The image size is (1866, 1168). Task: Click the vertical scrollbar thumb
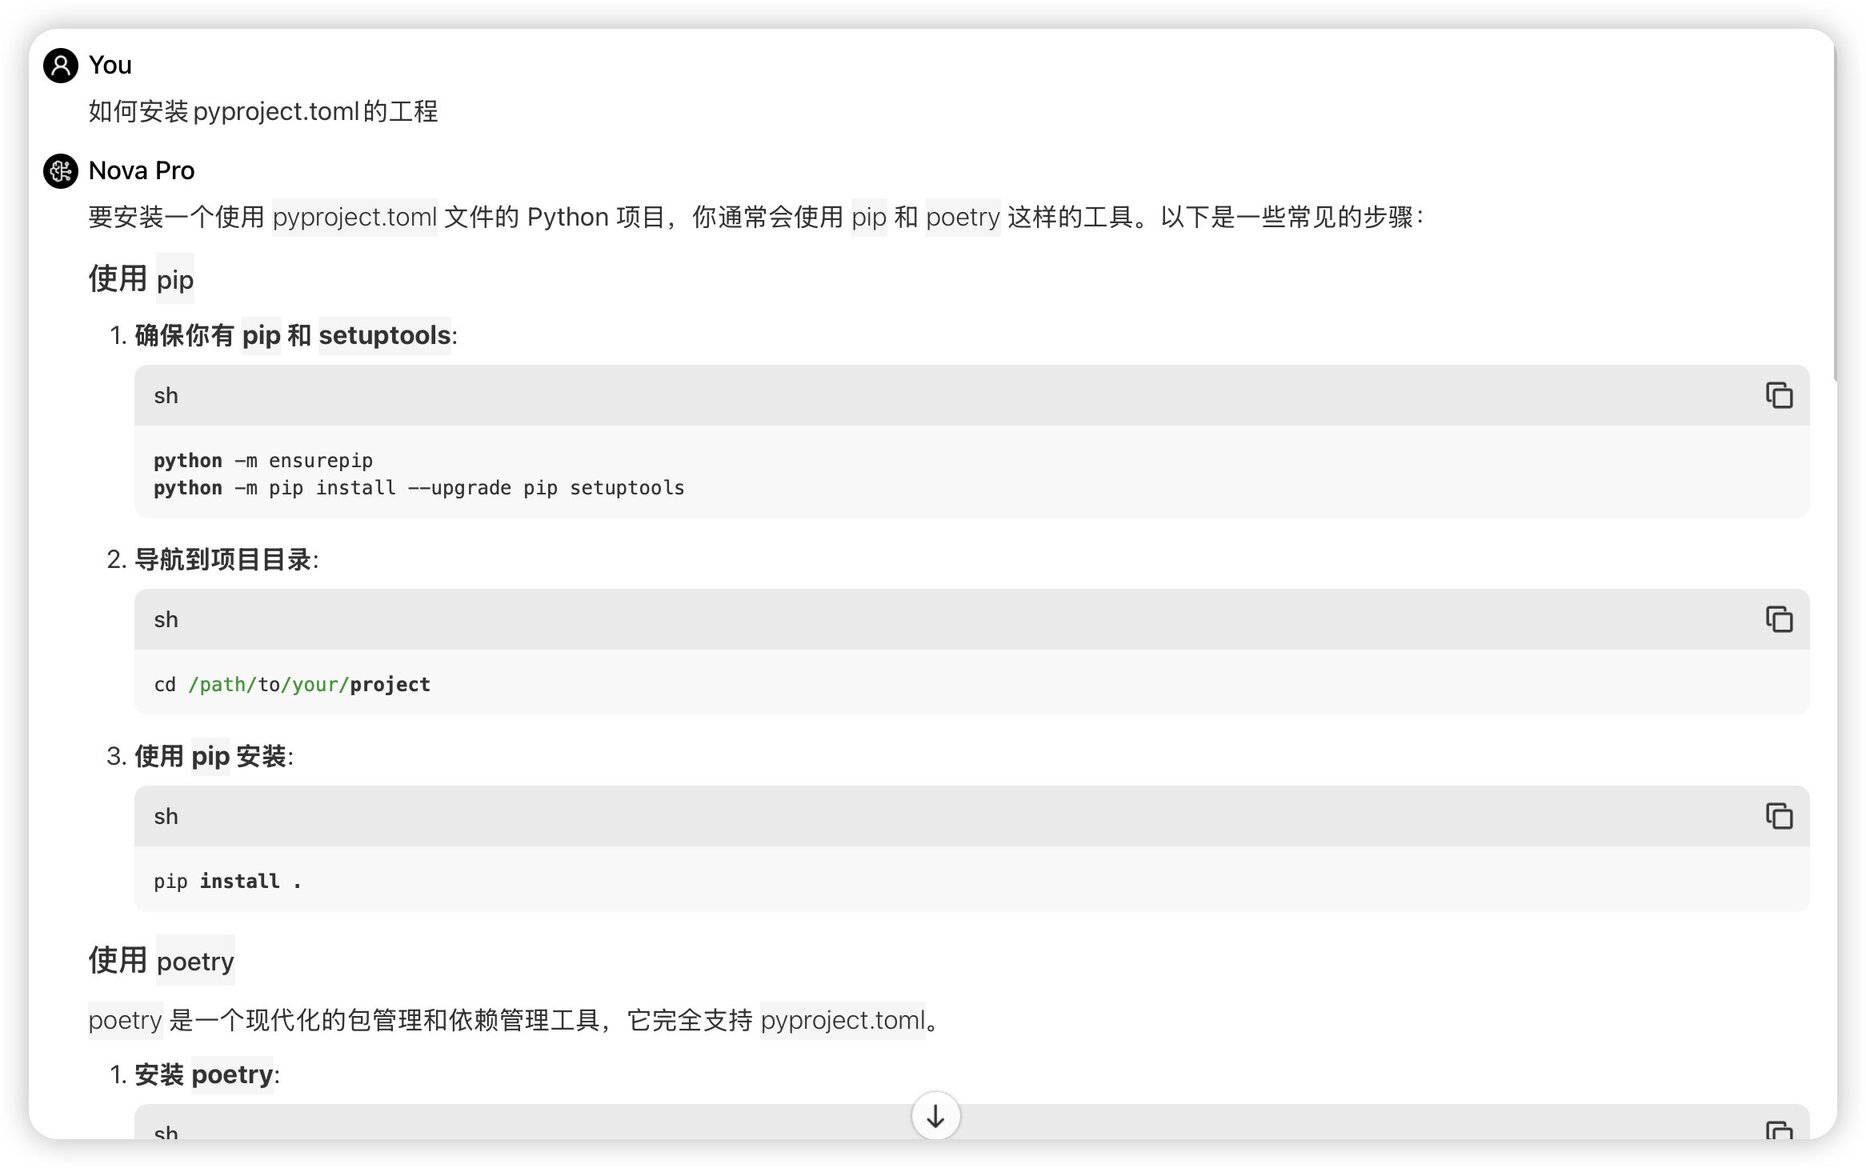click(1836, 210)
